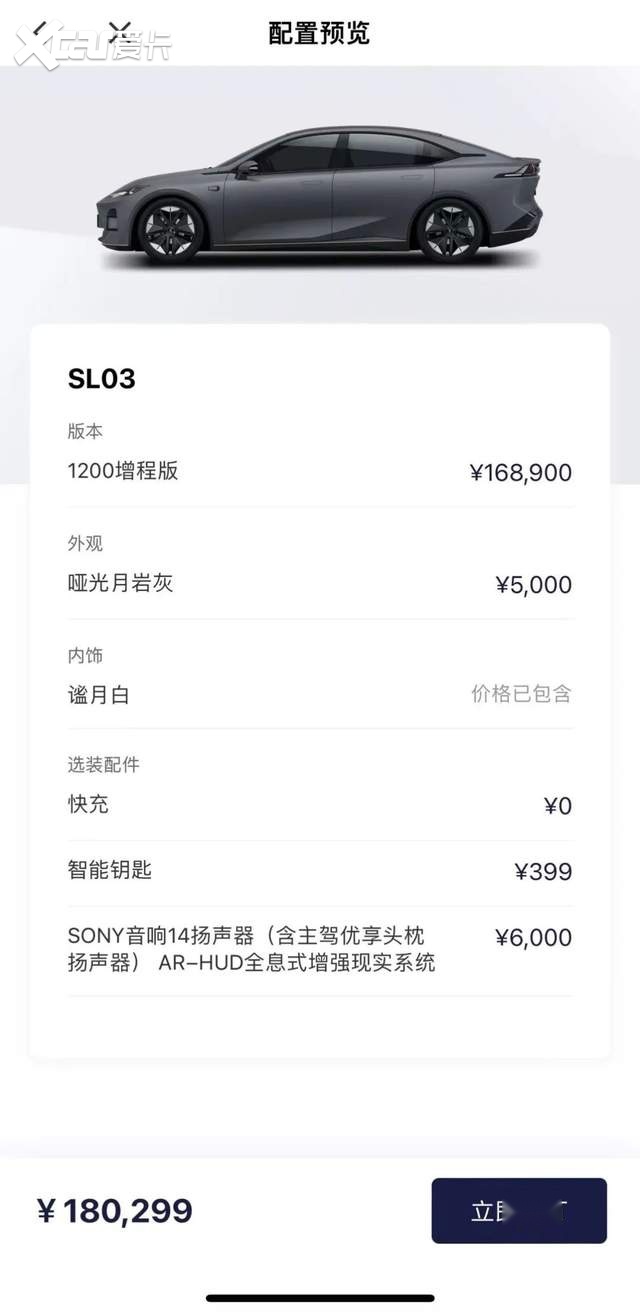Click the ¥168,900 version price
The image size is (640, 1314).
tap(520, 472)
